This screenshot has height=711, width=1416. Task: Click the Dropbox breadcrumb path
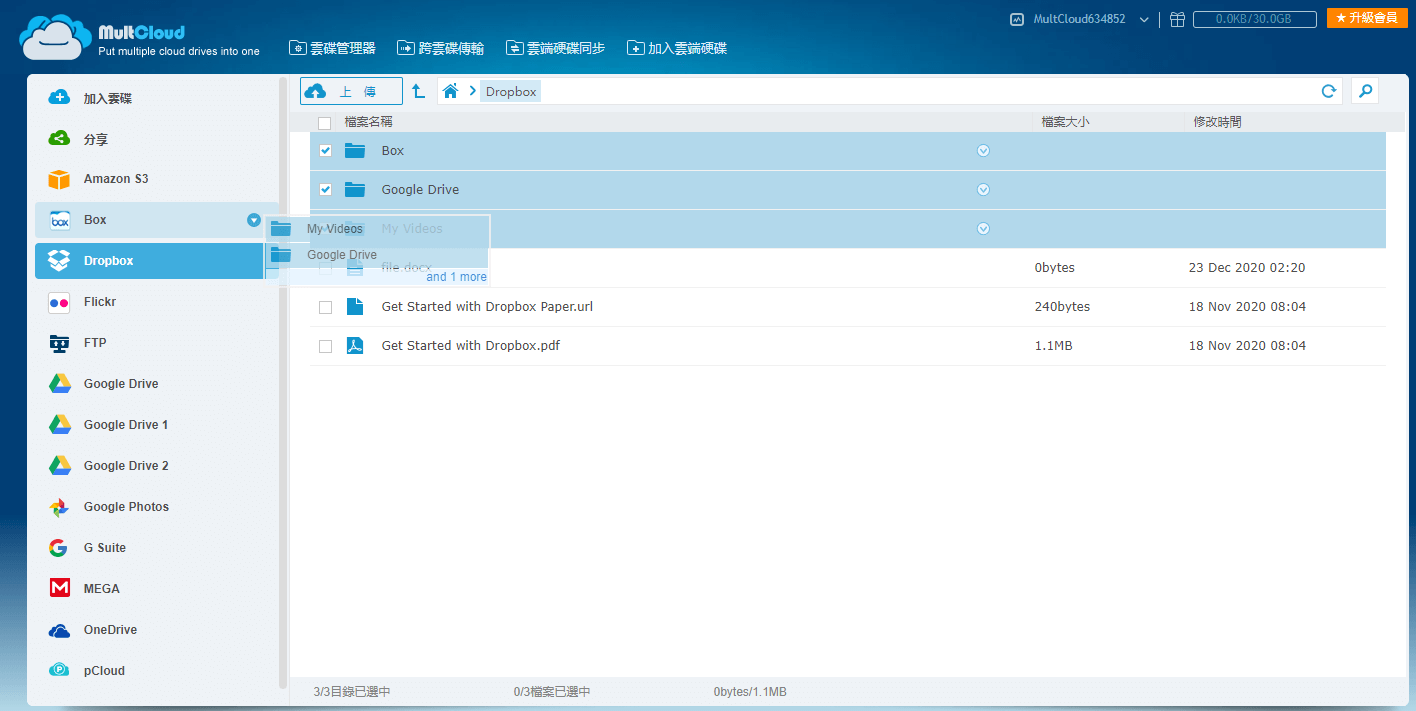tap(511, 91)
